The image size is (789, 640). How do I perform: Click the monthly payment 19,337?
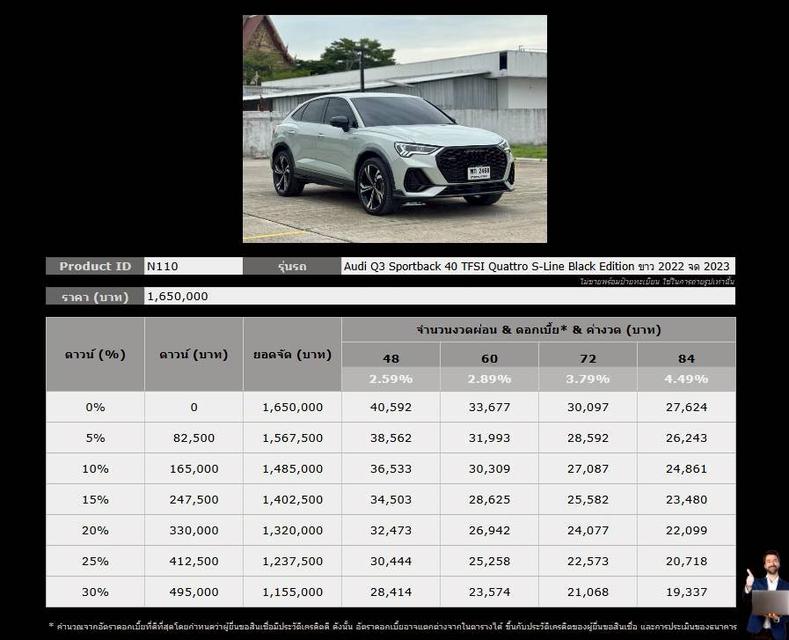pyautogui.click(x=686, y=592)
